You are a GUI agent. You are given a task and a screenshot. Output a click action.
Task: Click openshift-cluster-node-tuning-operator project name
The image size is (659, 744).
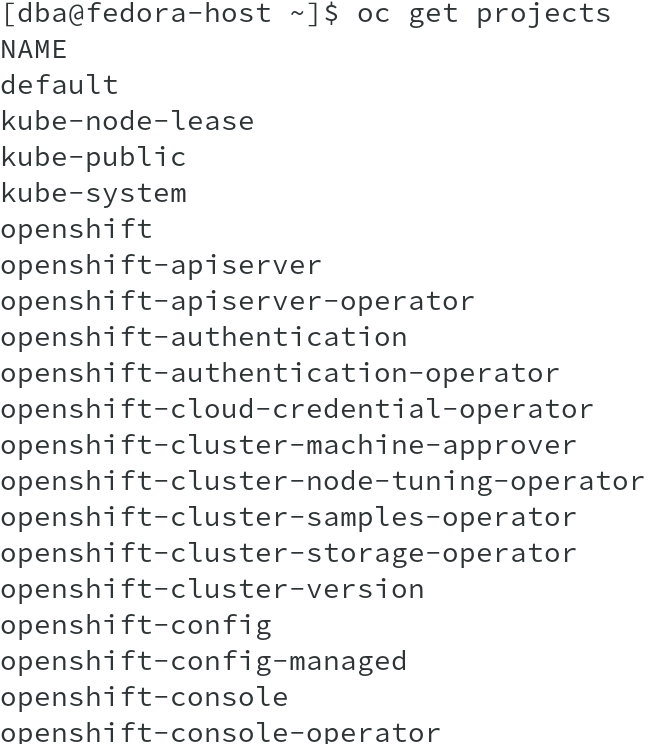(322, 482)
